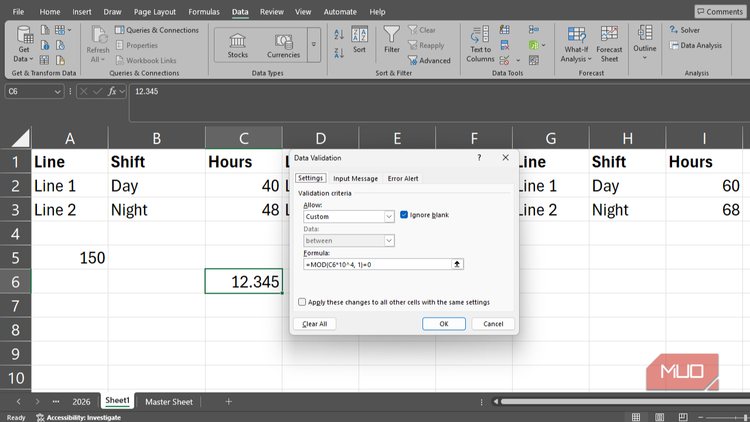Click the Properties button
This screenshot has height=422, width=750.
[x=136, y=45]
